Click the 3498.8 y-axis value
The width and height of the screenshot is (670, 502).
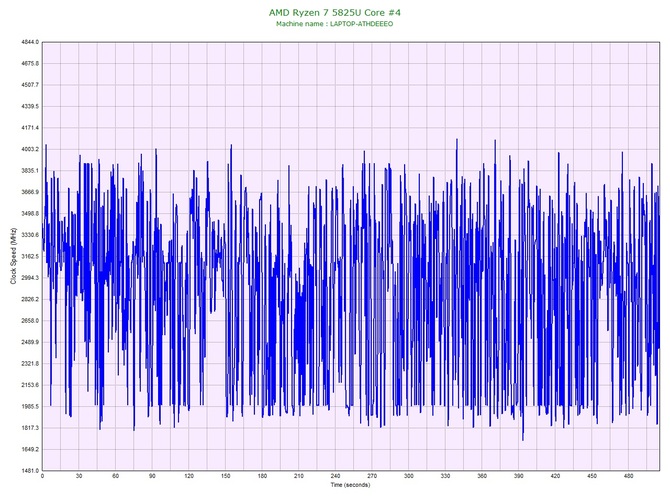[x=30, y=214]
